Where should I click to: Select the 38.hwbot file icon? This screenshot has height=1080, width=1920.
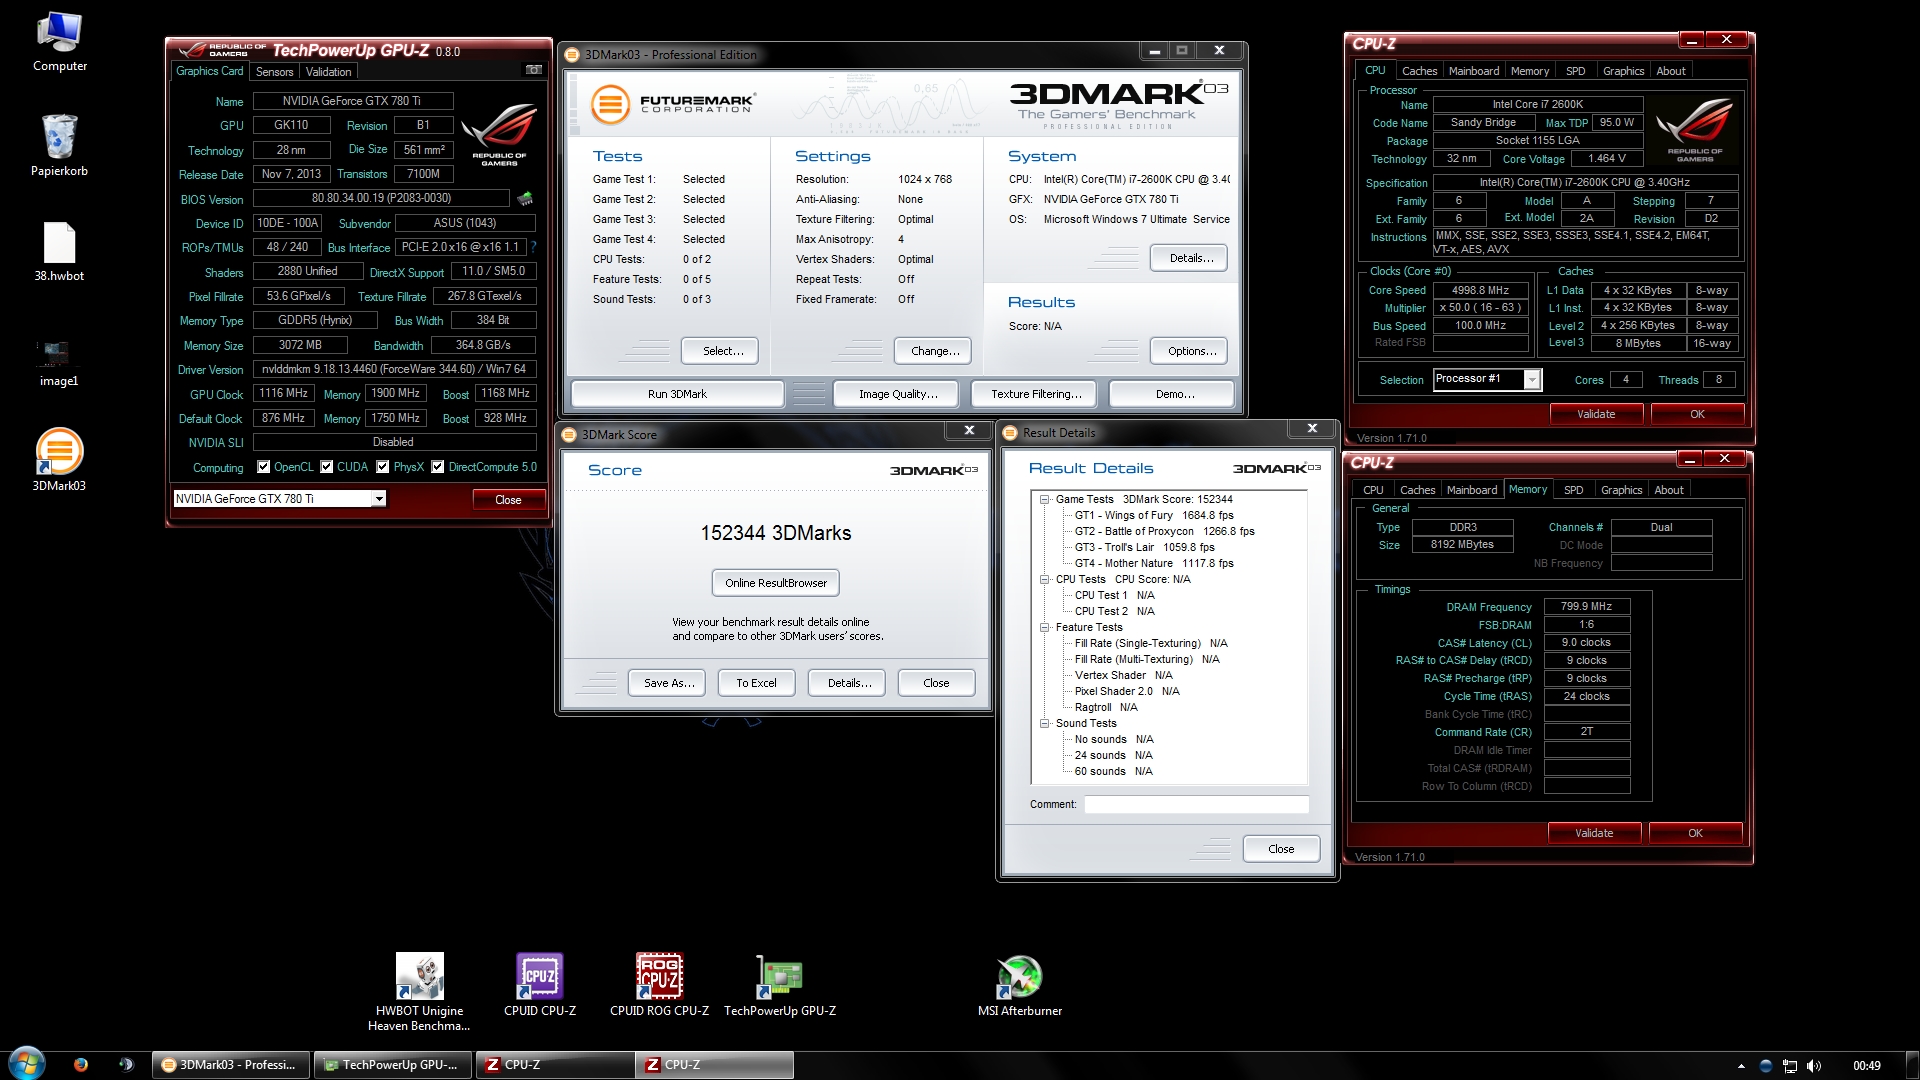(59, 252)
